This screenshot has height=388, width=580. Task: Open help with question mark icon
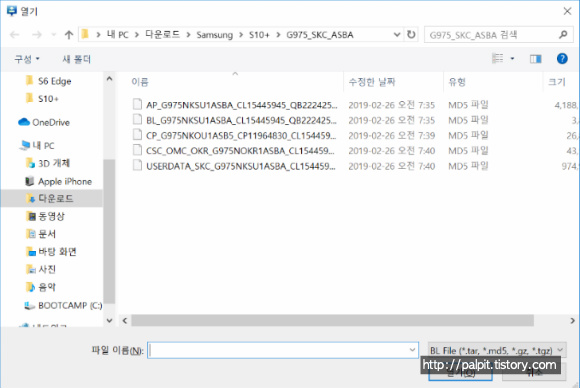click(562, 58)
